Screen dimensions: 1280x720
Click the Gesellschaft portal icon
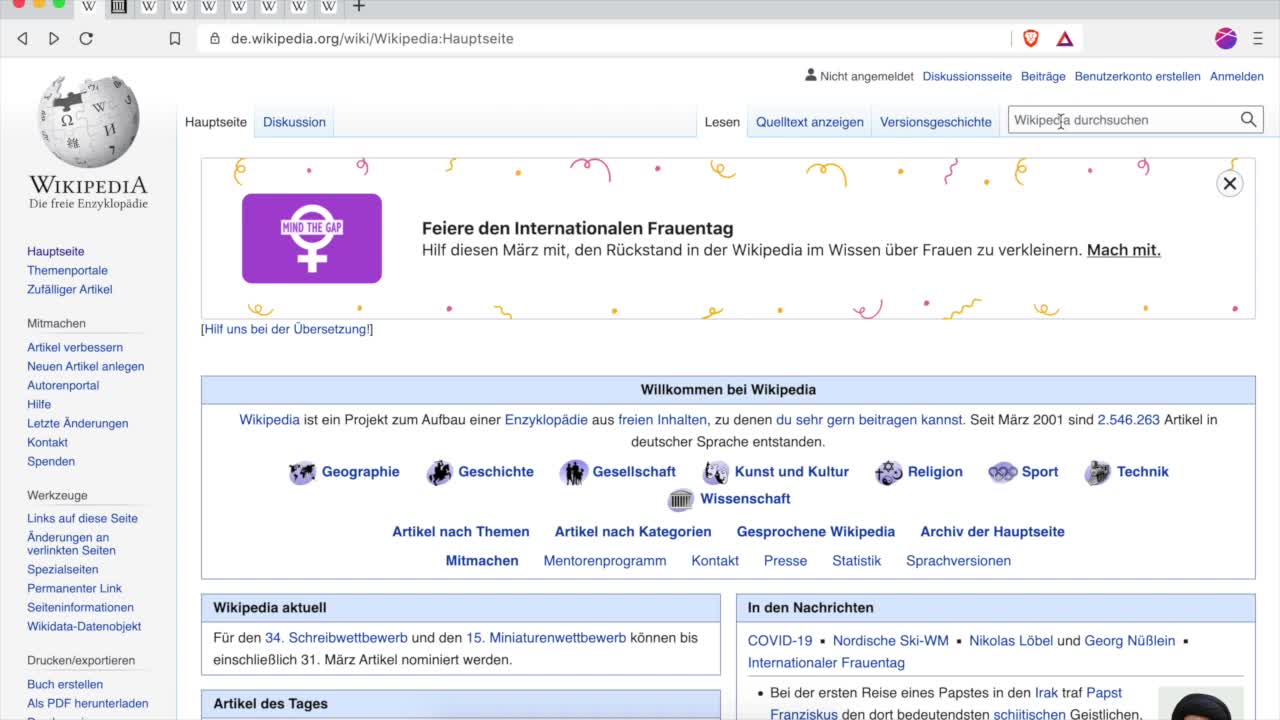point(574,473)
